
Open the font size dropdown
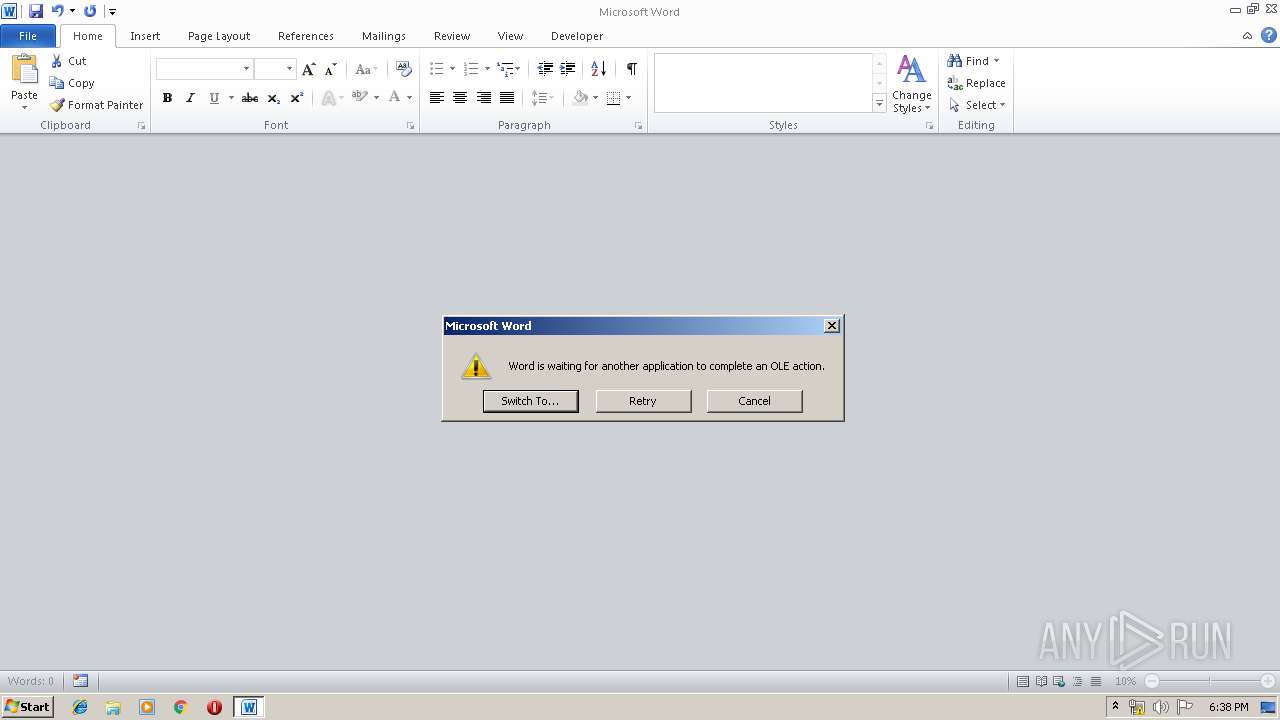tap(289, 69)
